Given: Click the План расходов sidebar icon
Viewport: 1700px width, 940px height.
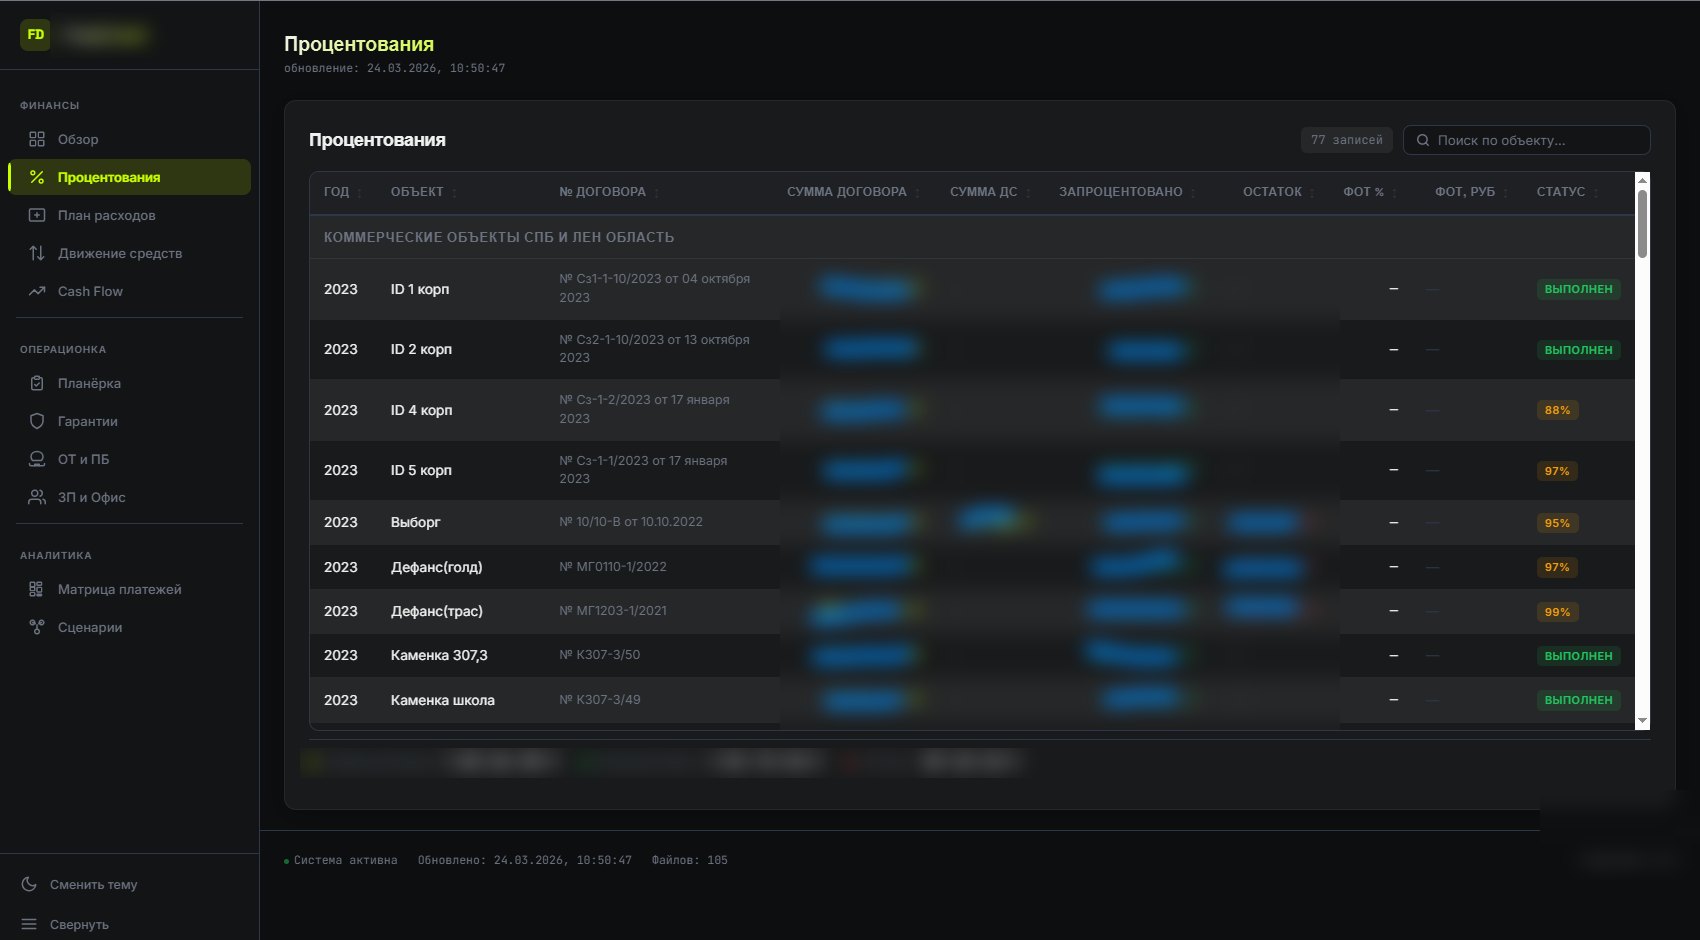Looking at the screenshot, I should pos(37,215).
